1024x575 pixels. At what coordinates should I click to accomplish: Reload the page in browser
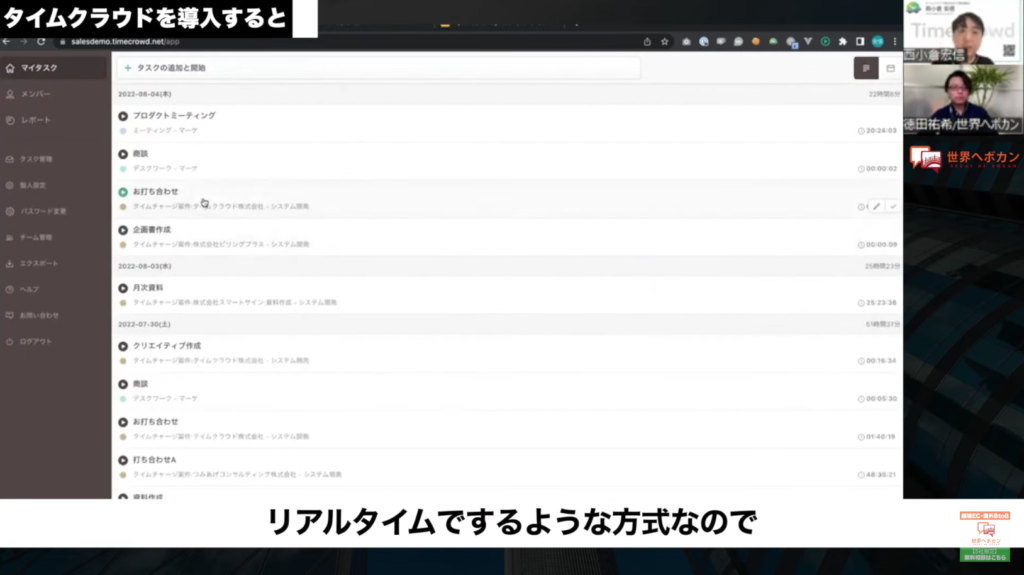[x=41, y=41]
